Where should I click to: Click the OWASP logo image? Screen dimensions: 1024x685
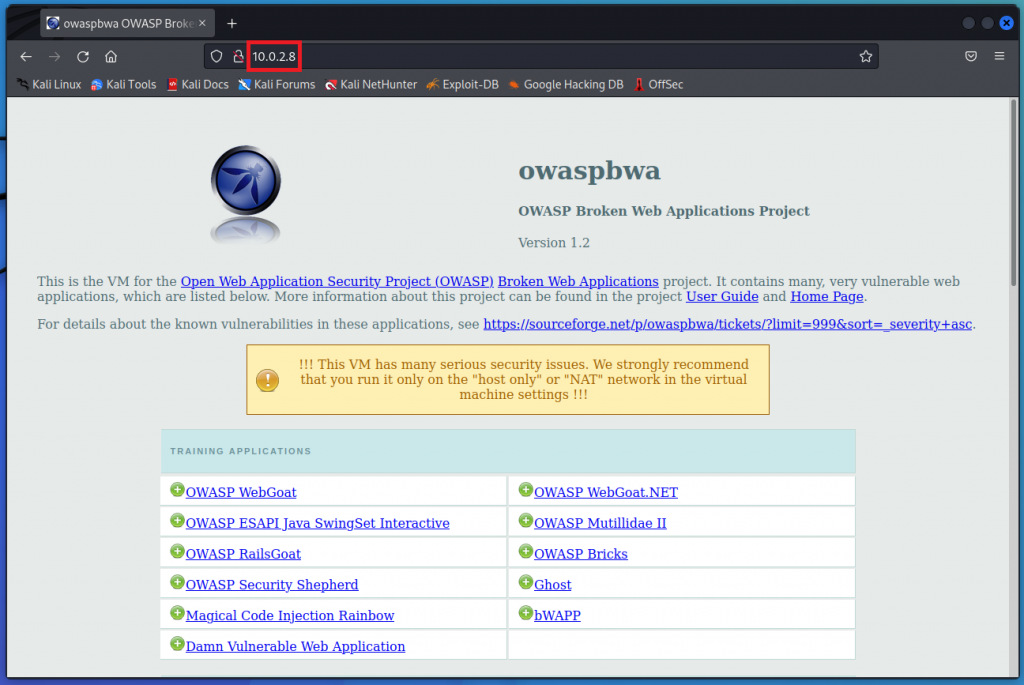tap(246, 194)
